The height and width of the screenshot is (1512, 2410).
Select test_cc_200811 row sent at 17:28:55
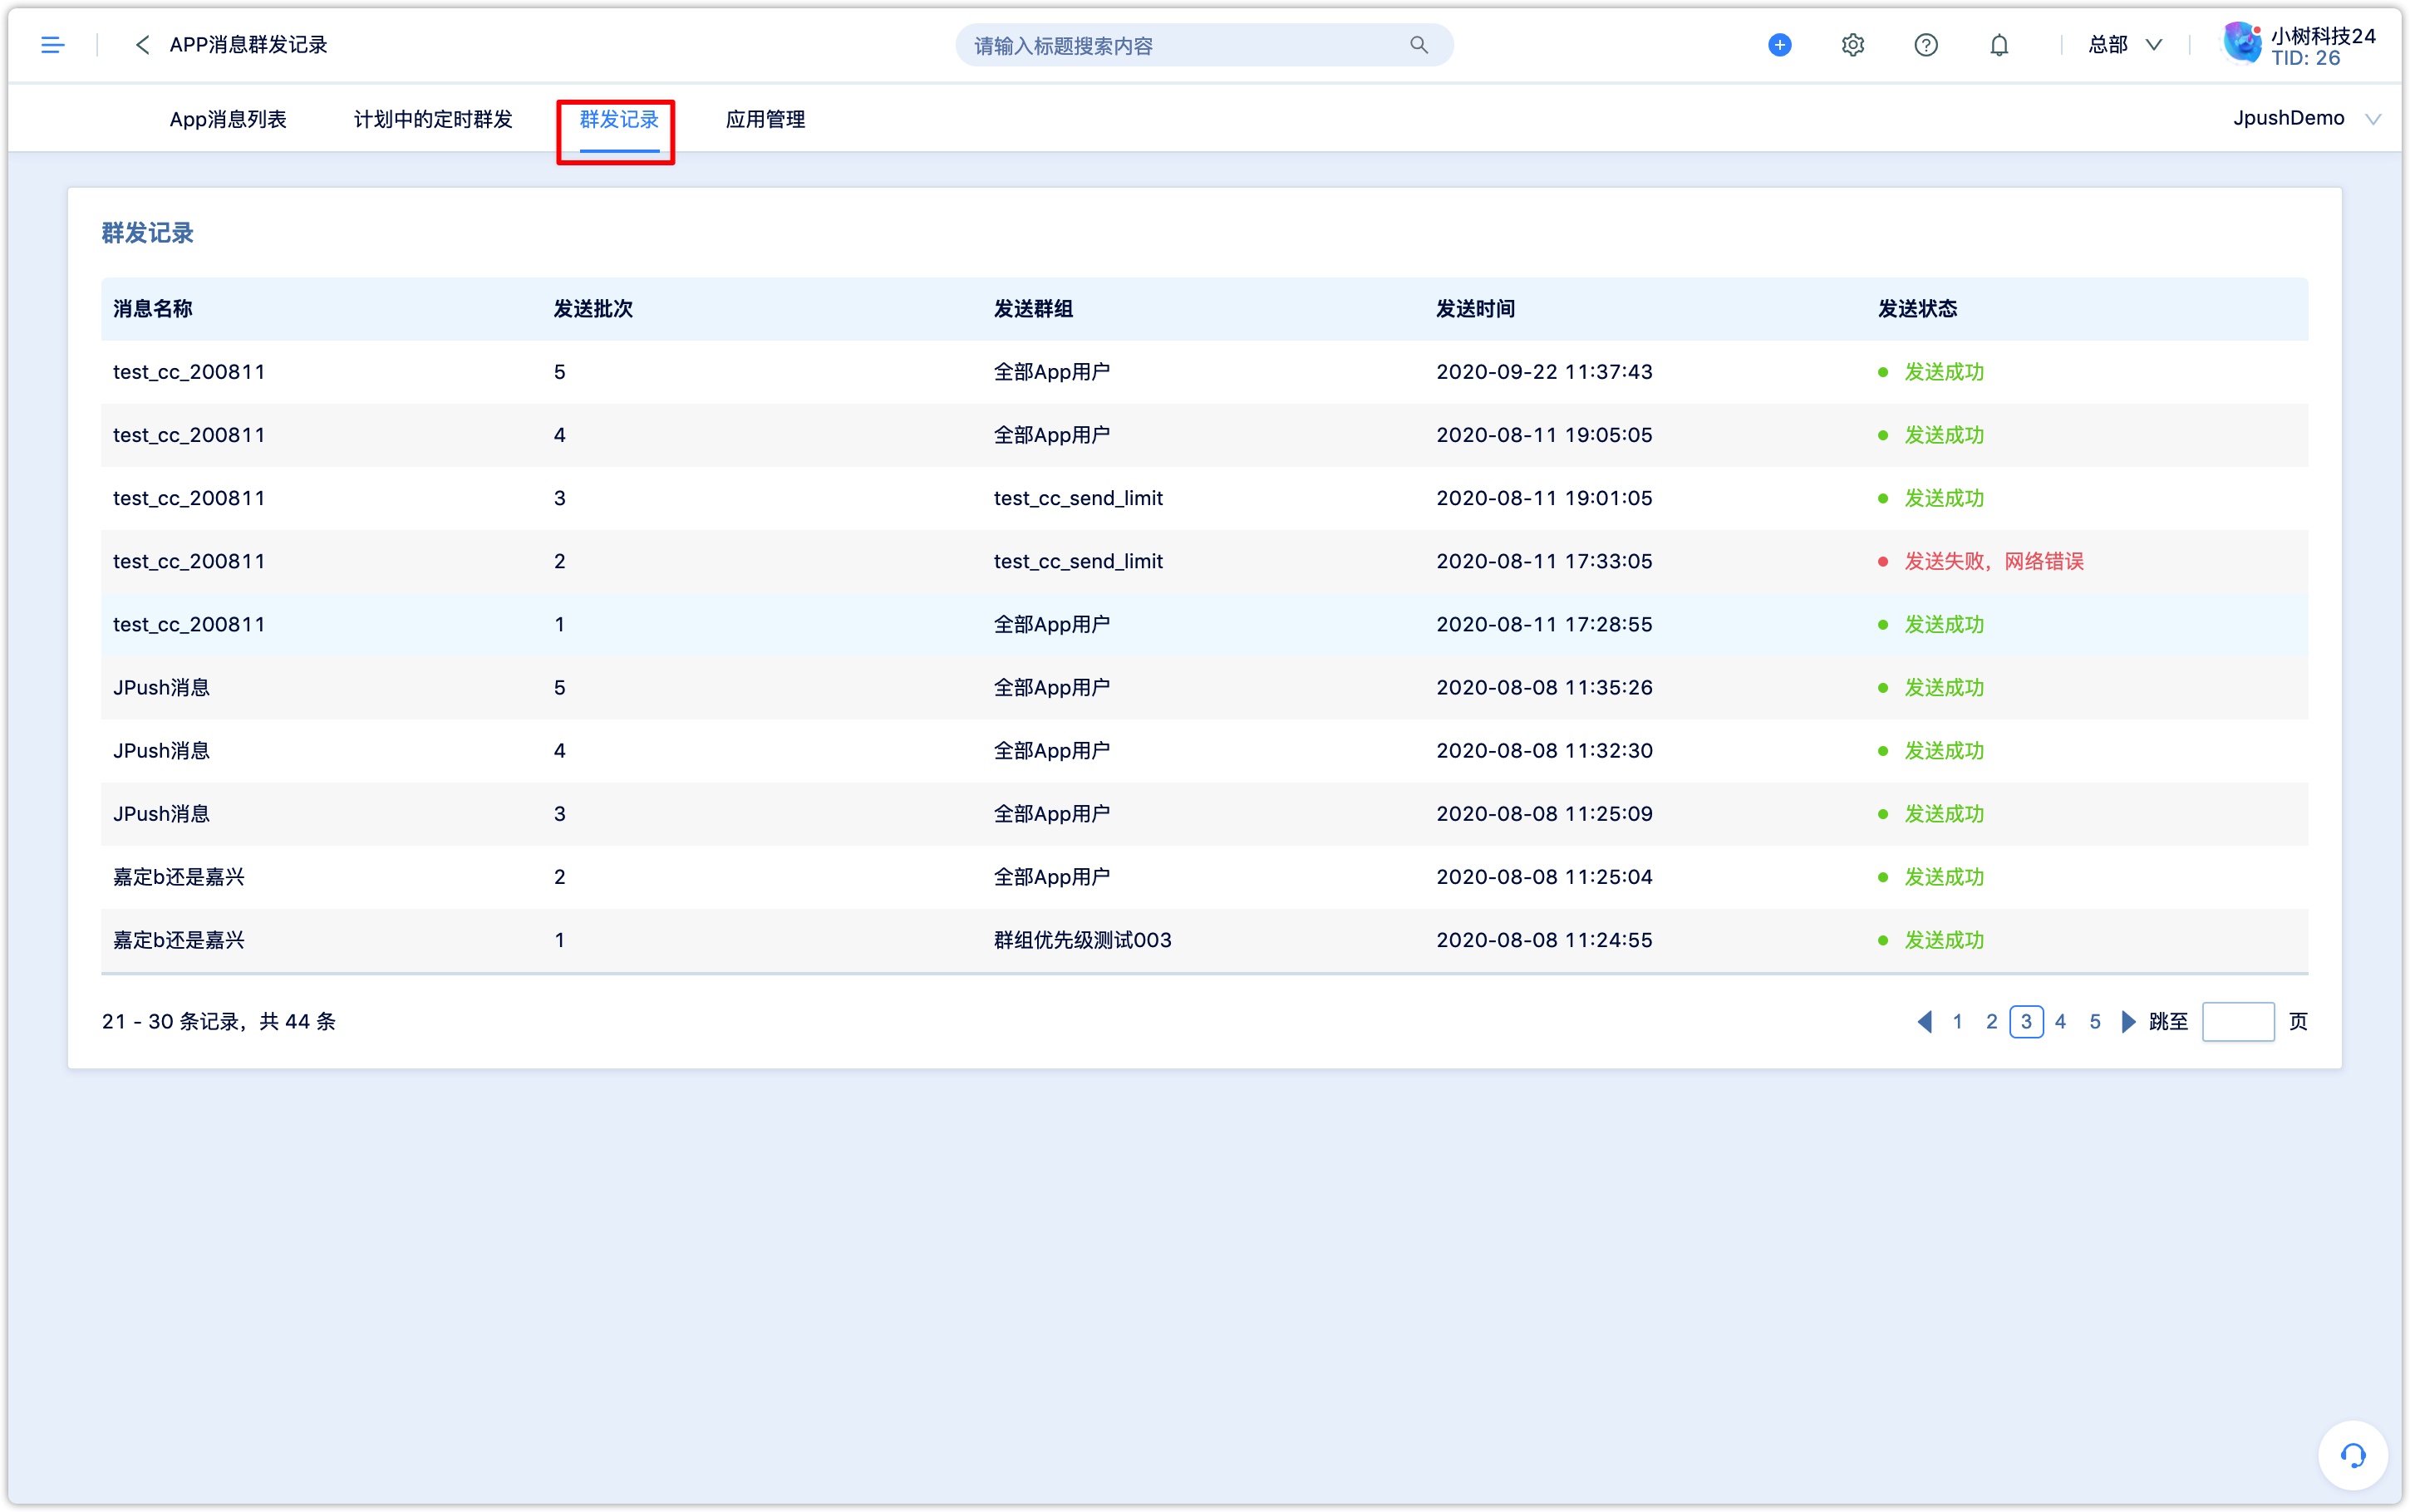[1204, 624]
